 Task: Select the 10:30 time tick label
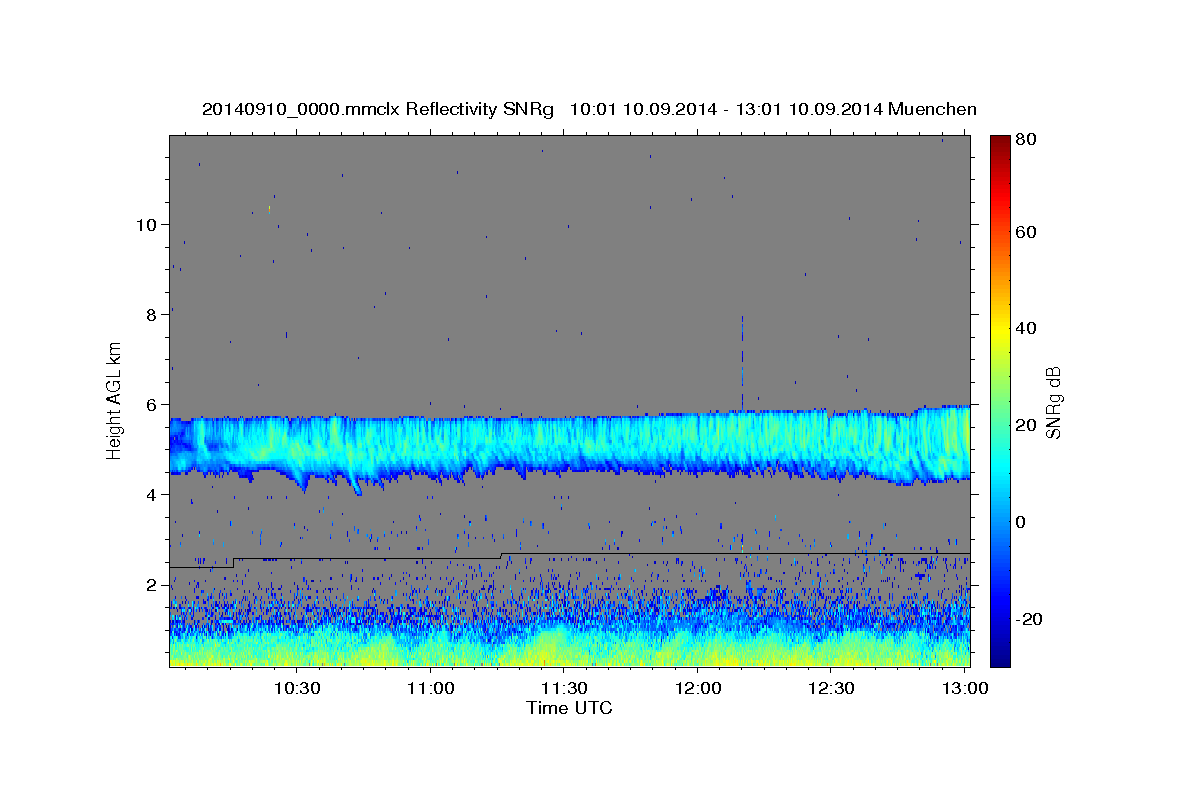(x=297, y=688)
